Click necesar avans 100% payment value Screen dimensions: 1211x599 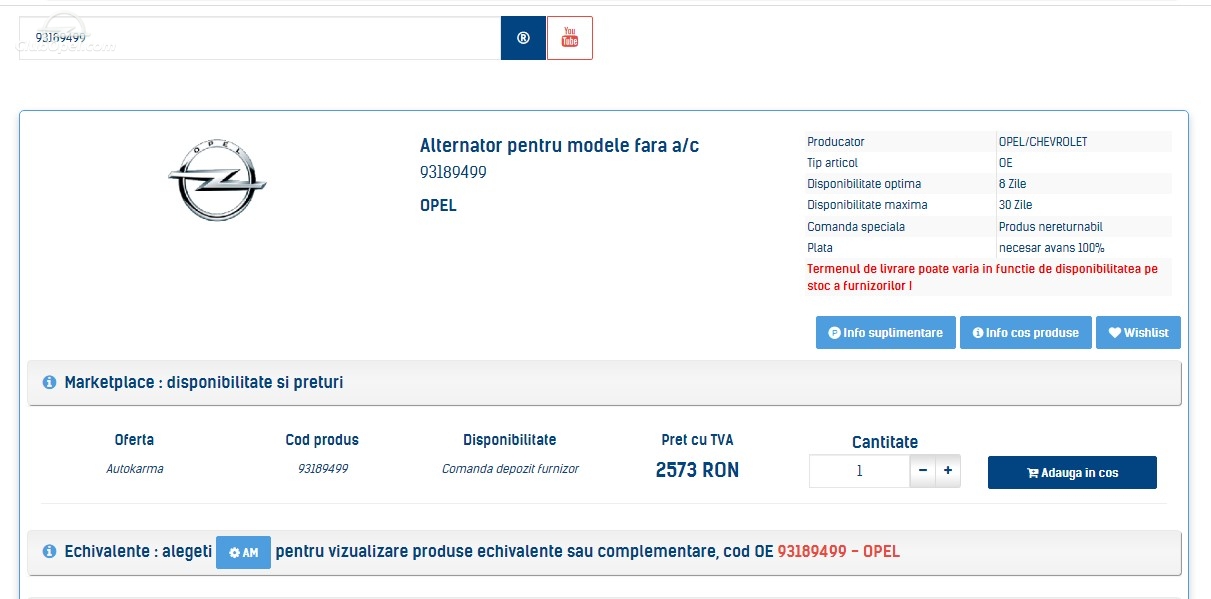[x=1051, y=248]
